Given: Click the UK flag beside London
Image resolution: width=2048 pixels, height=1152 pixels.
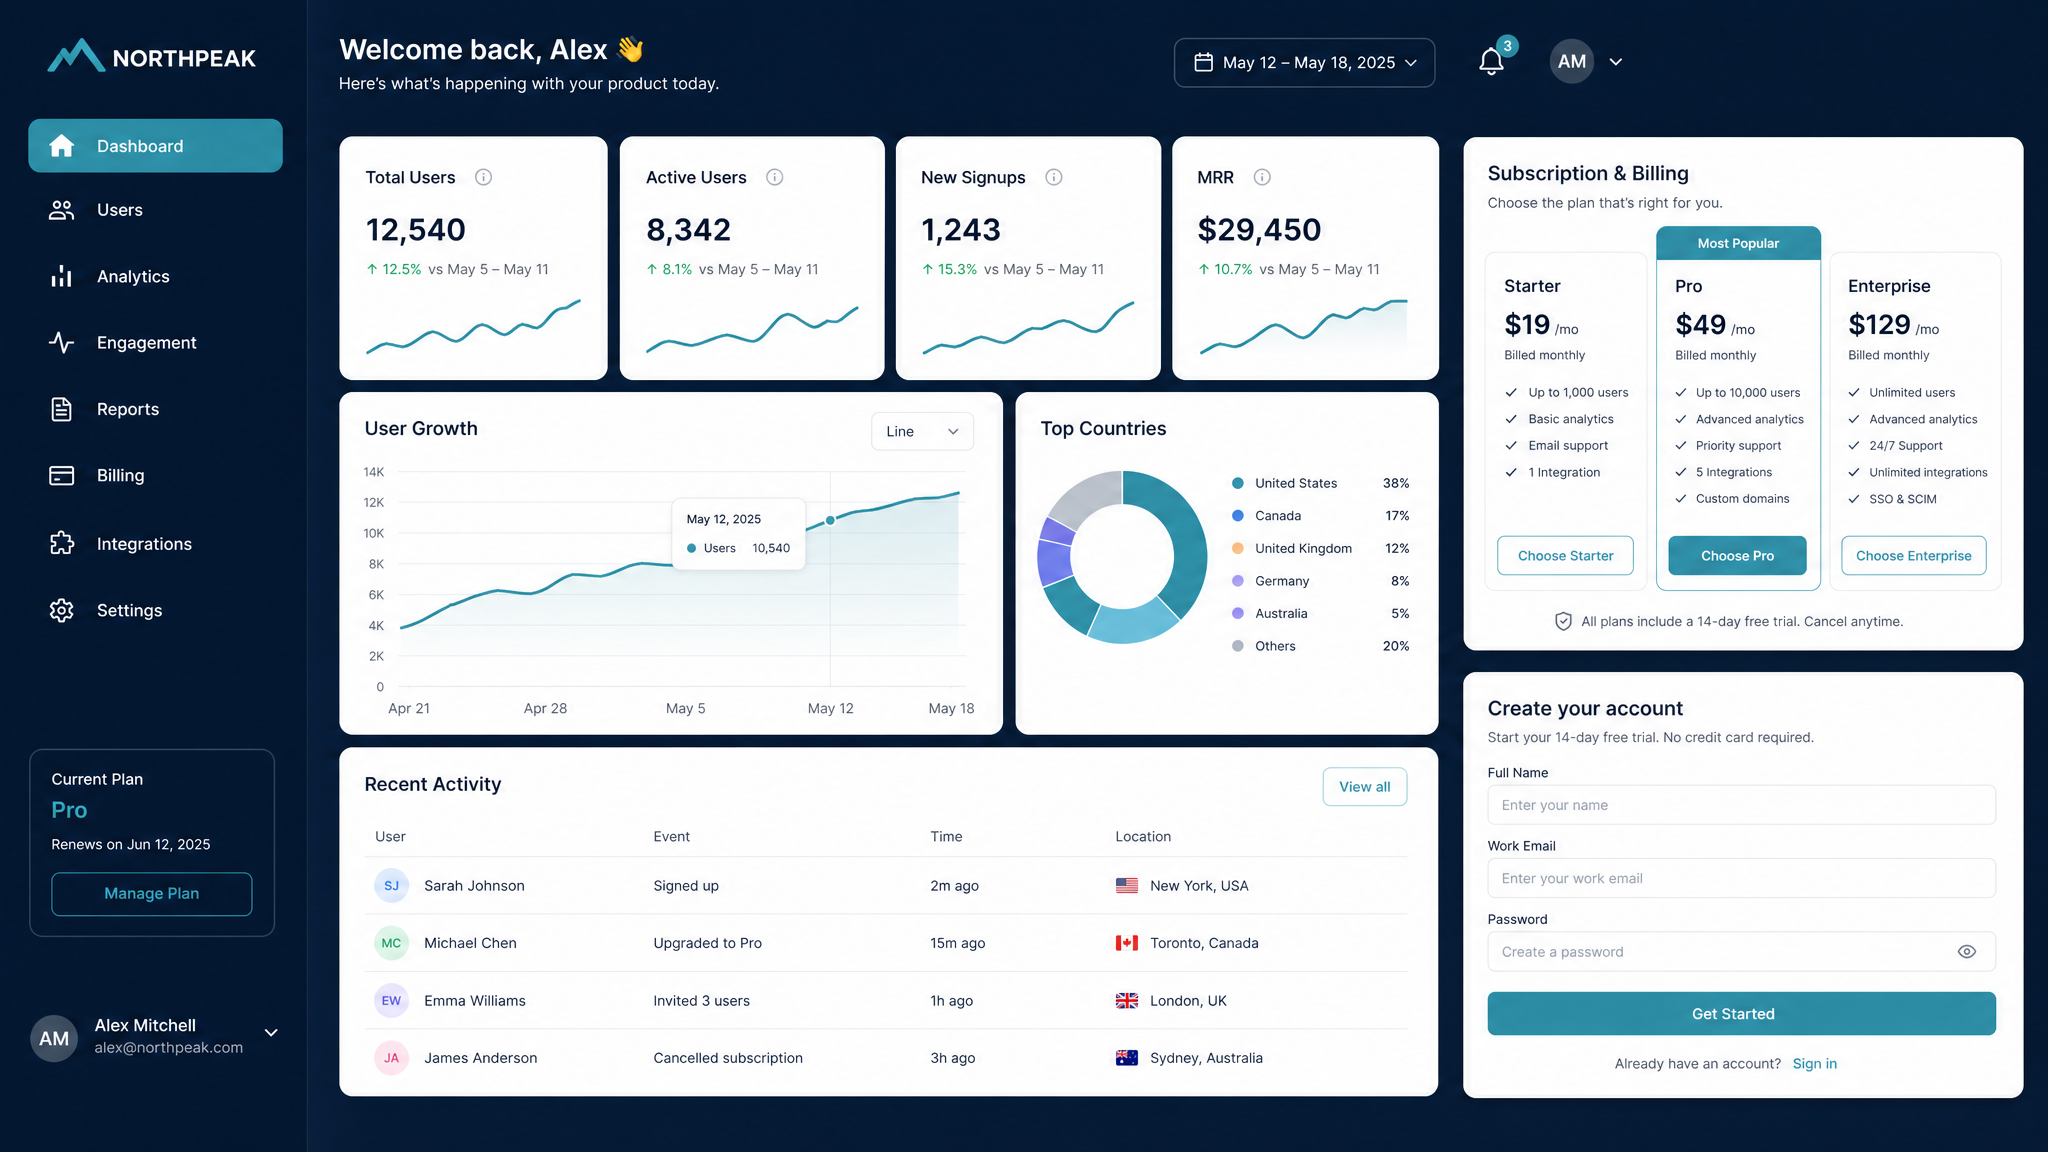Looking at the screenshot, I should click(x=1127, y=1001).
